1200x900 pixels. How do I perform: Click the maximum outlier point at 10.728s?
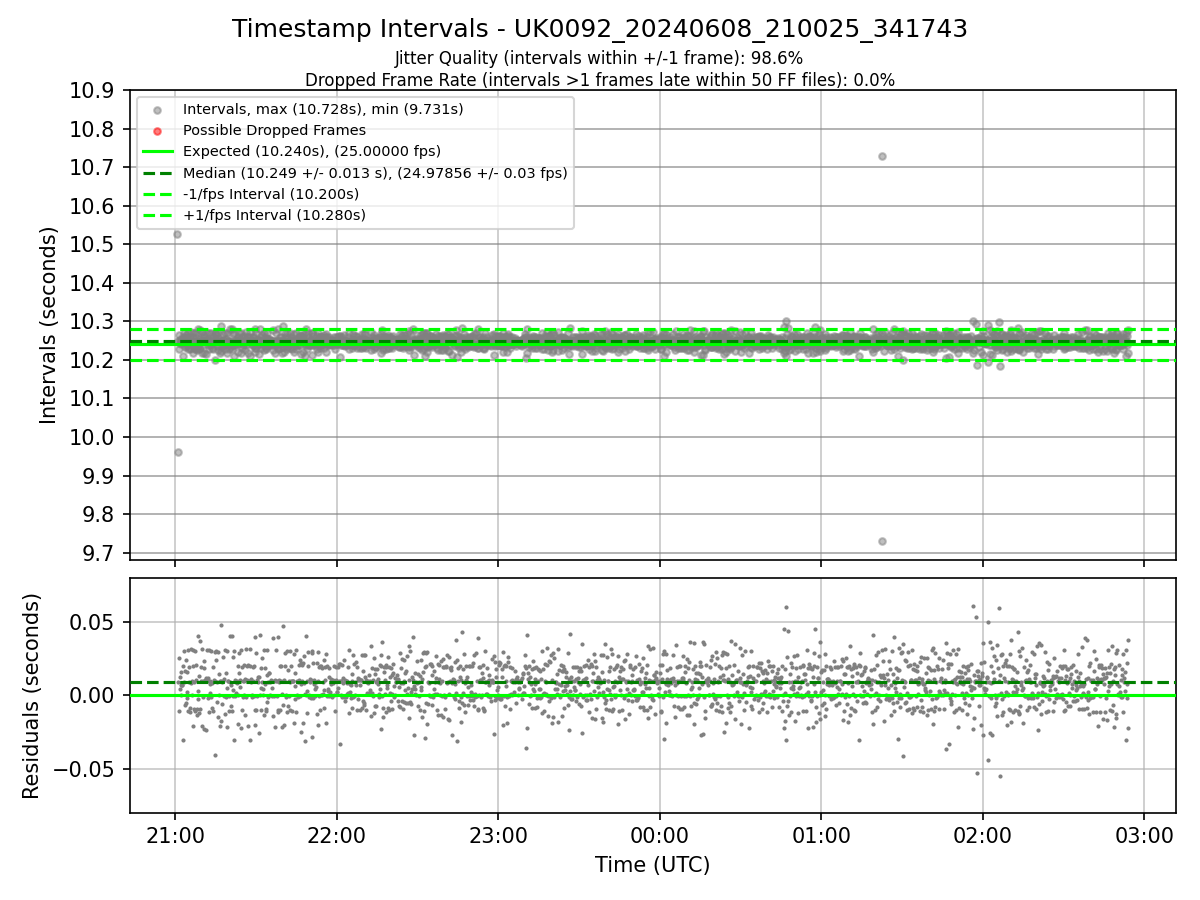[x=882, y=156]
